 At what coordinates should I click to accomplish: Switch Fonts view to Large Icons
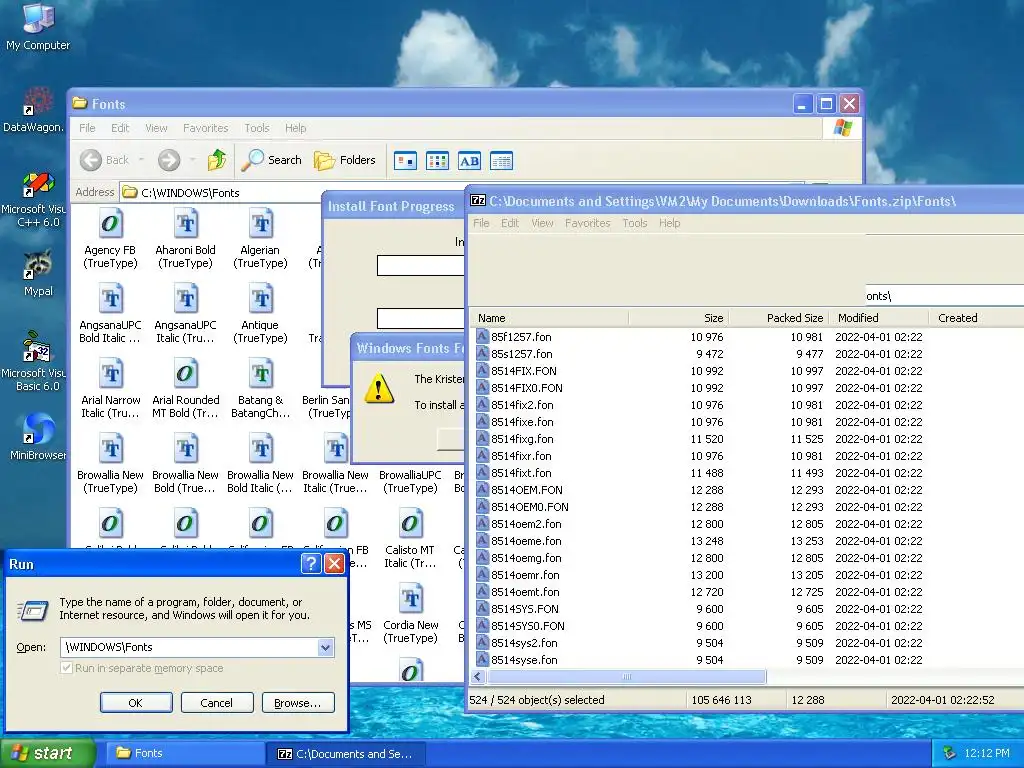[x=406, y=161]
